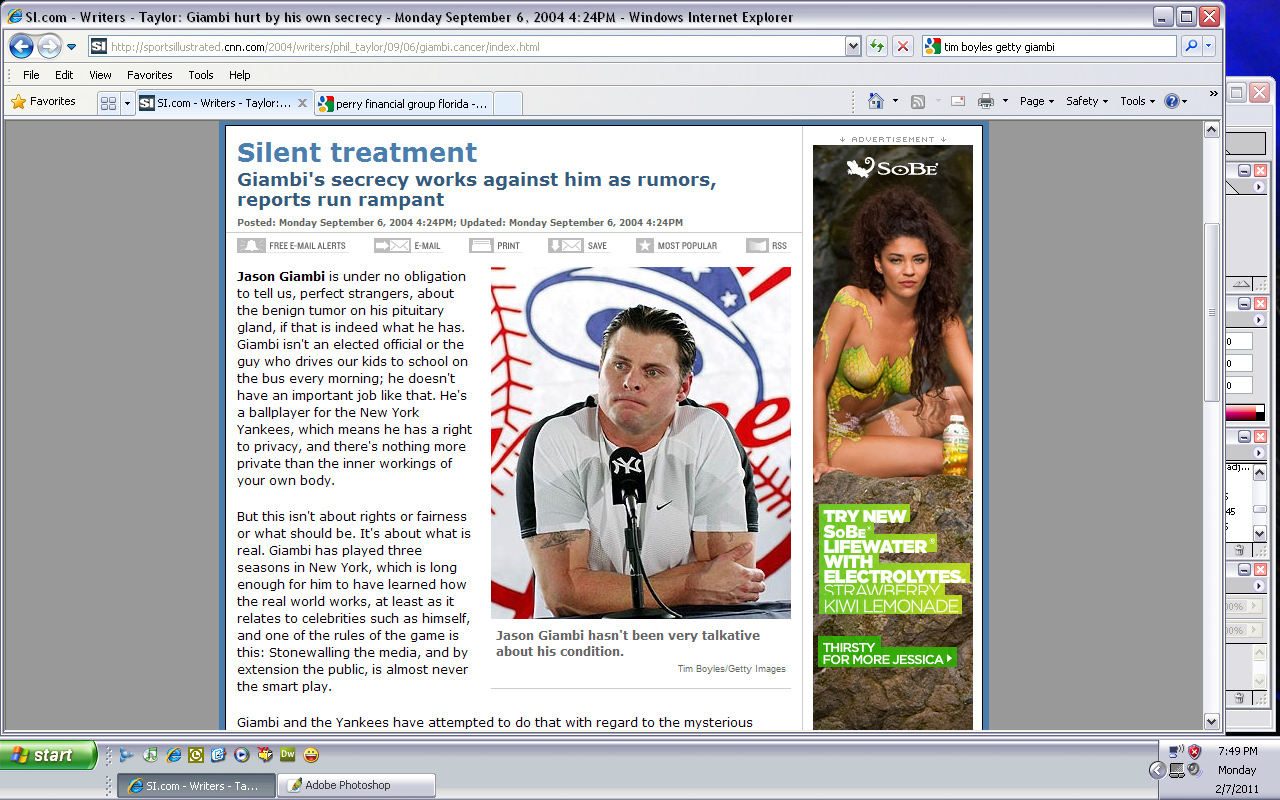Click the taskbar clock showing 7:49 PM
This screenshot has height=800, width=1280.
pyautogui.click(x=1237, y=751)
